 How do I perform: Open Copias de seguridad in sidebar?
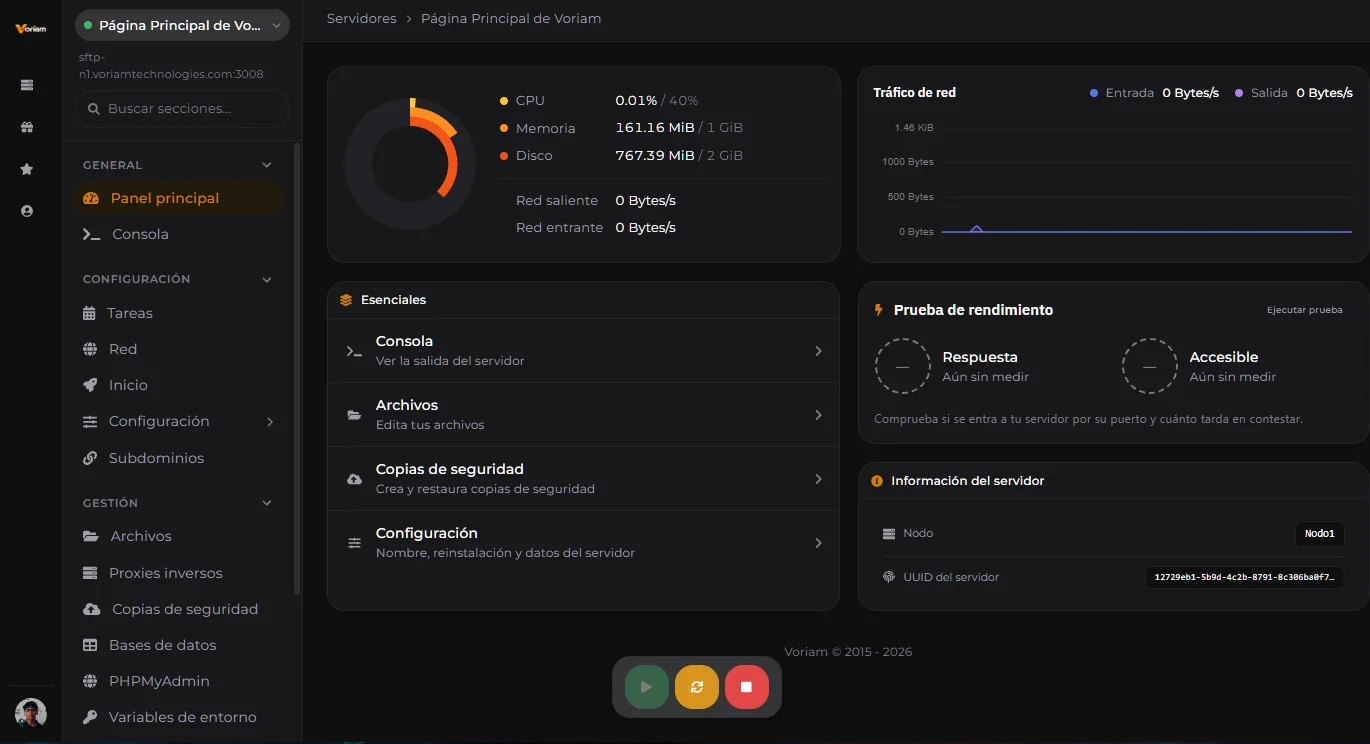click(x=180, y=609)
